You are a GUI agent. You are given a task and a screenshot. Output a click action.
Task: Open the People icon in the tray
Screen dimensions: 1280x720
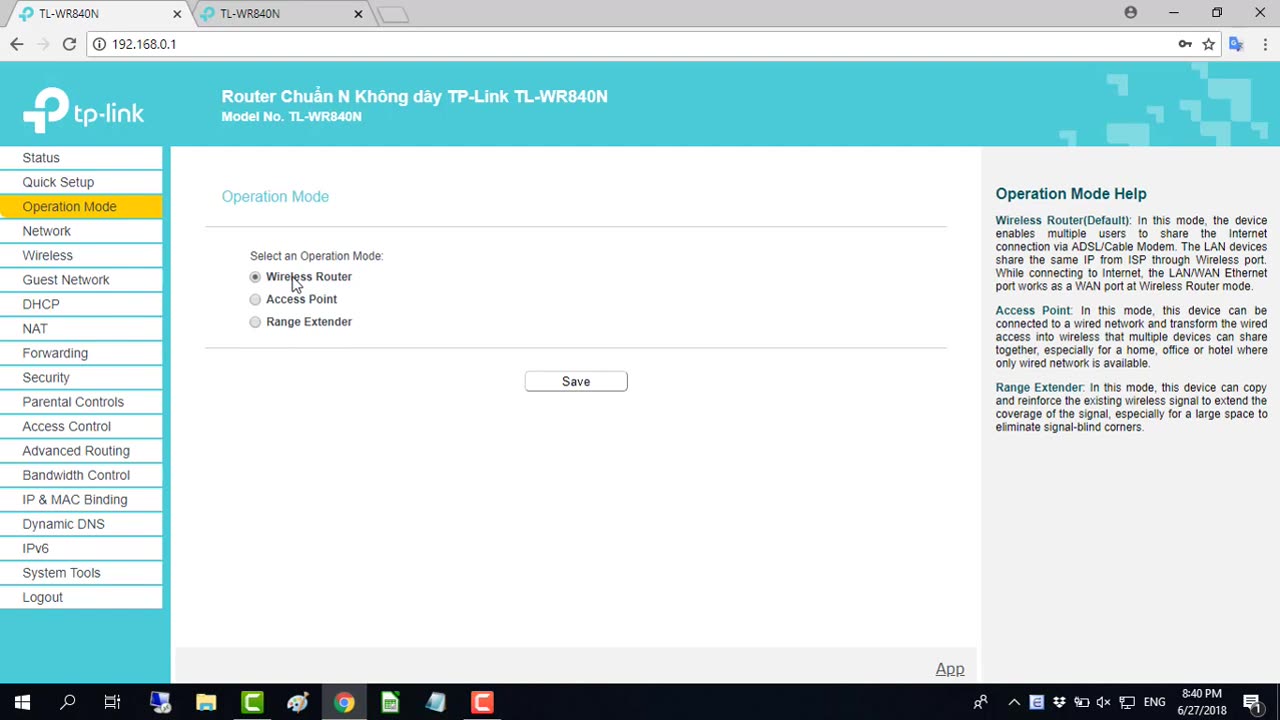(980, 702)
